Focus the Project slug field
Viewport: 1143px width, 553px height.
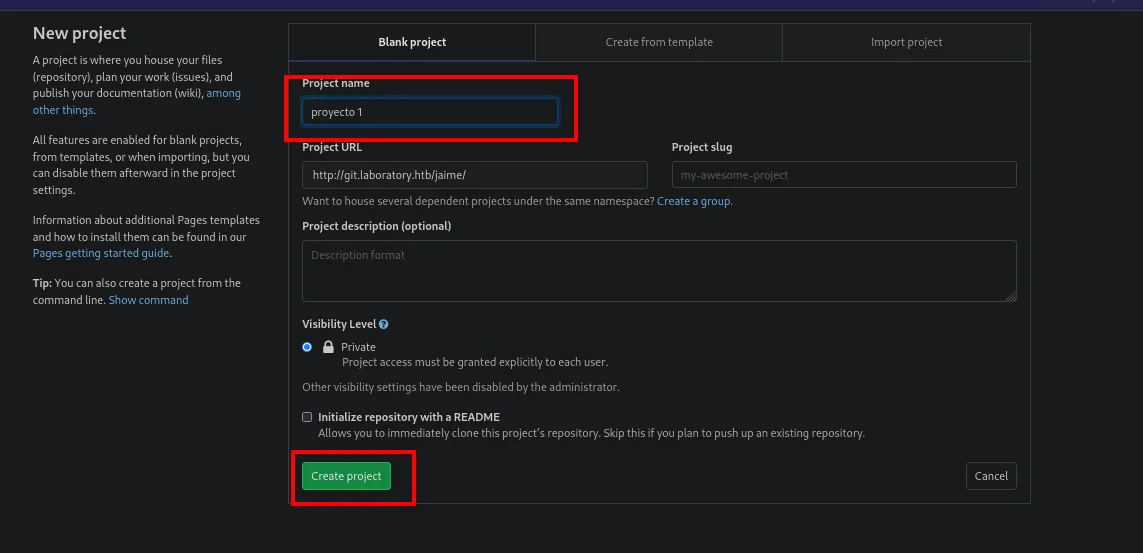[844, 175]
